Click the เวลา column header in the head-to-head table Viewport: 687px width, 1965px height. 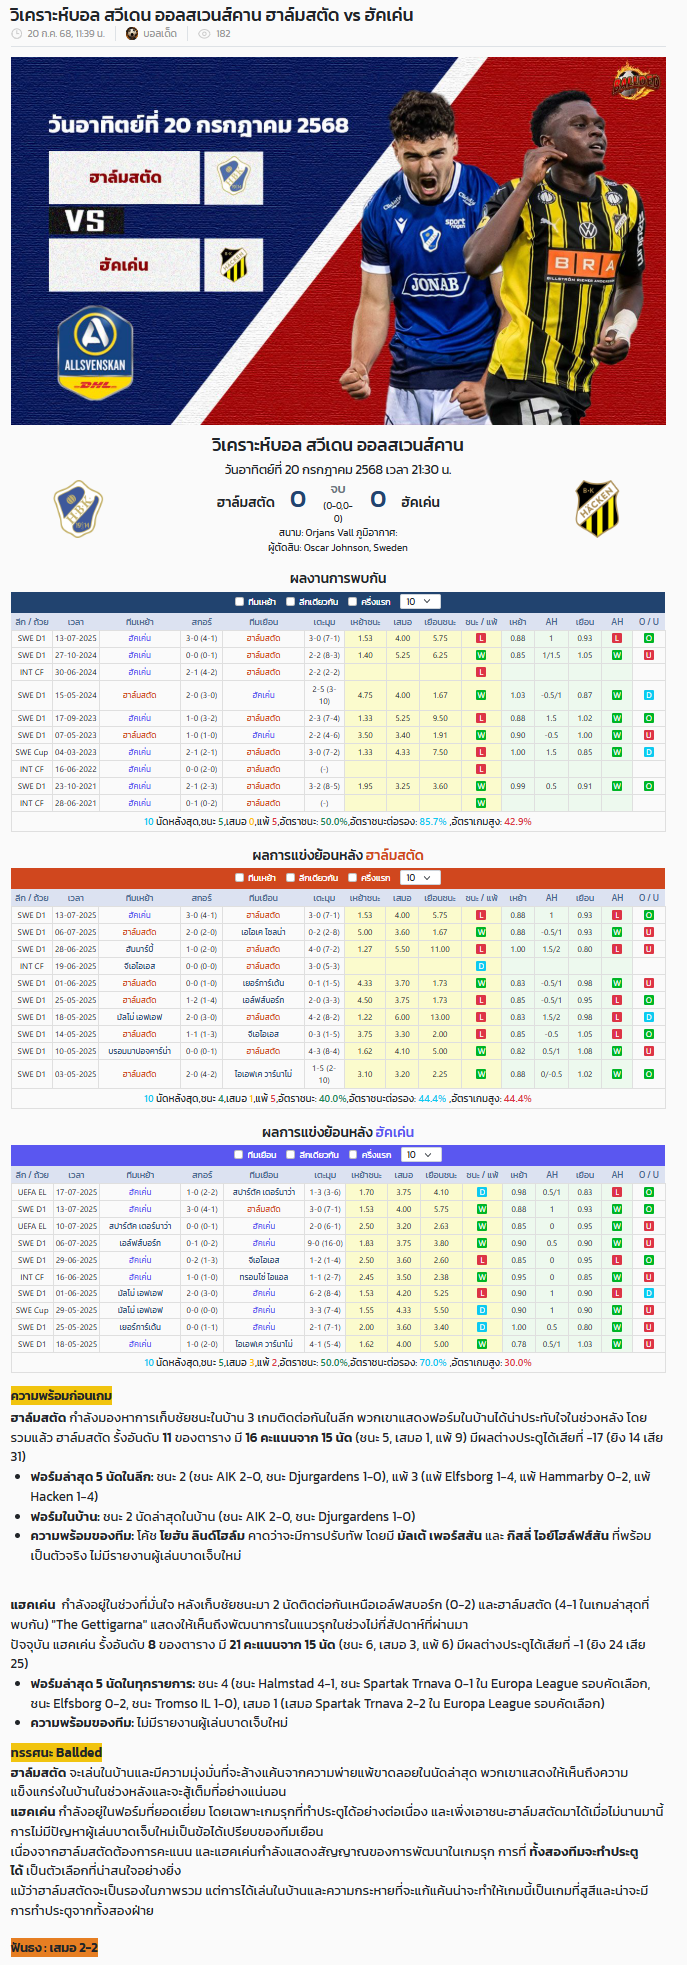pyautogui.click(x=75, y=622)
